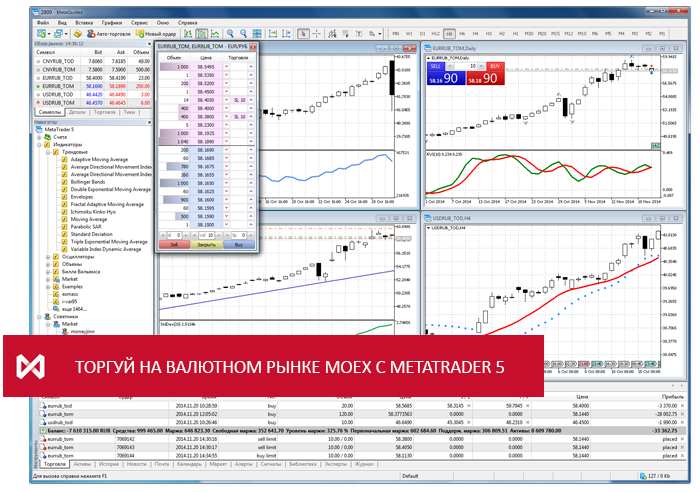
Task: Toggle chart shift icon
Action: (x=287, y=33)
